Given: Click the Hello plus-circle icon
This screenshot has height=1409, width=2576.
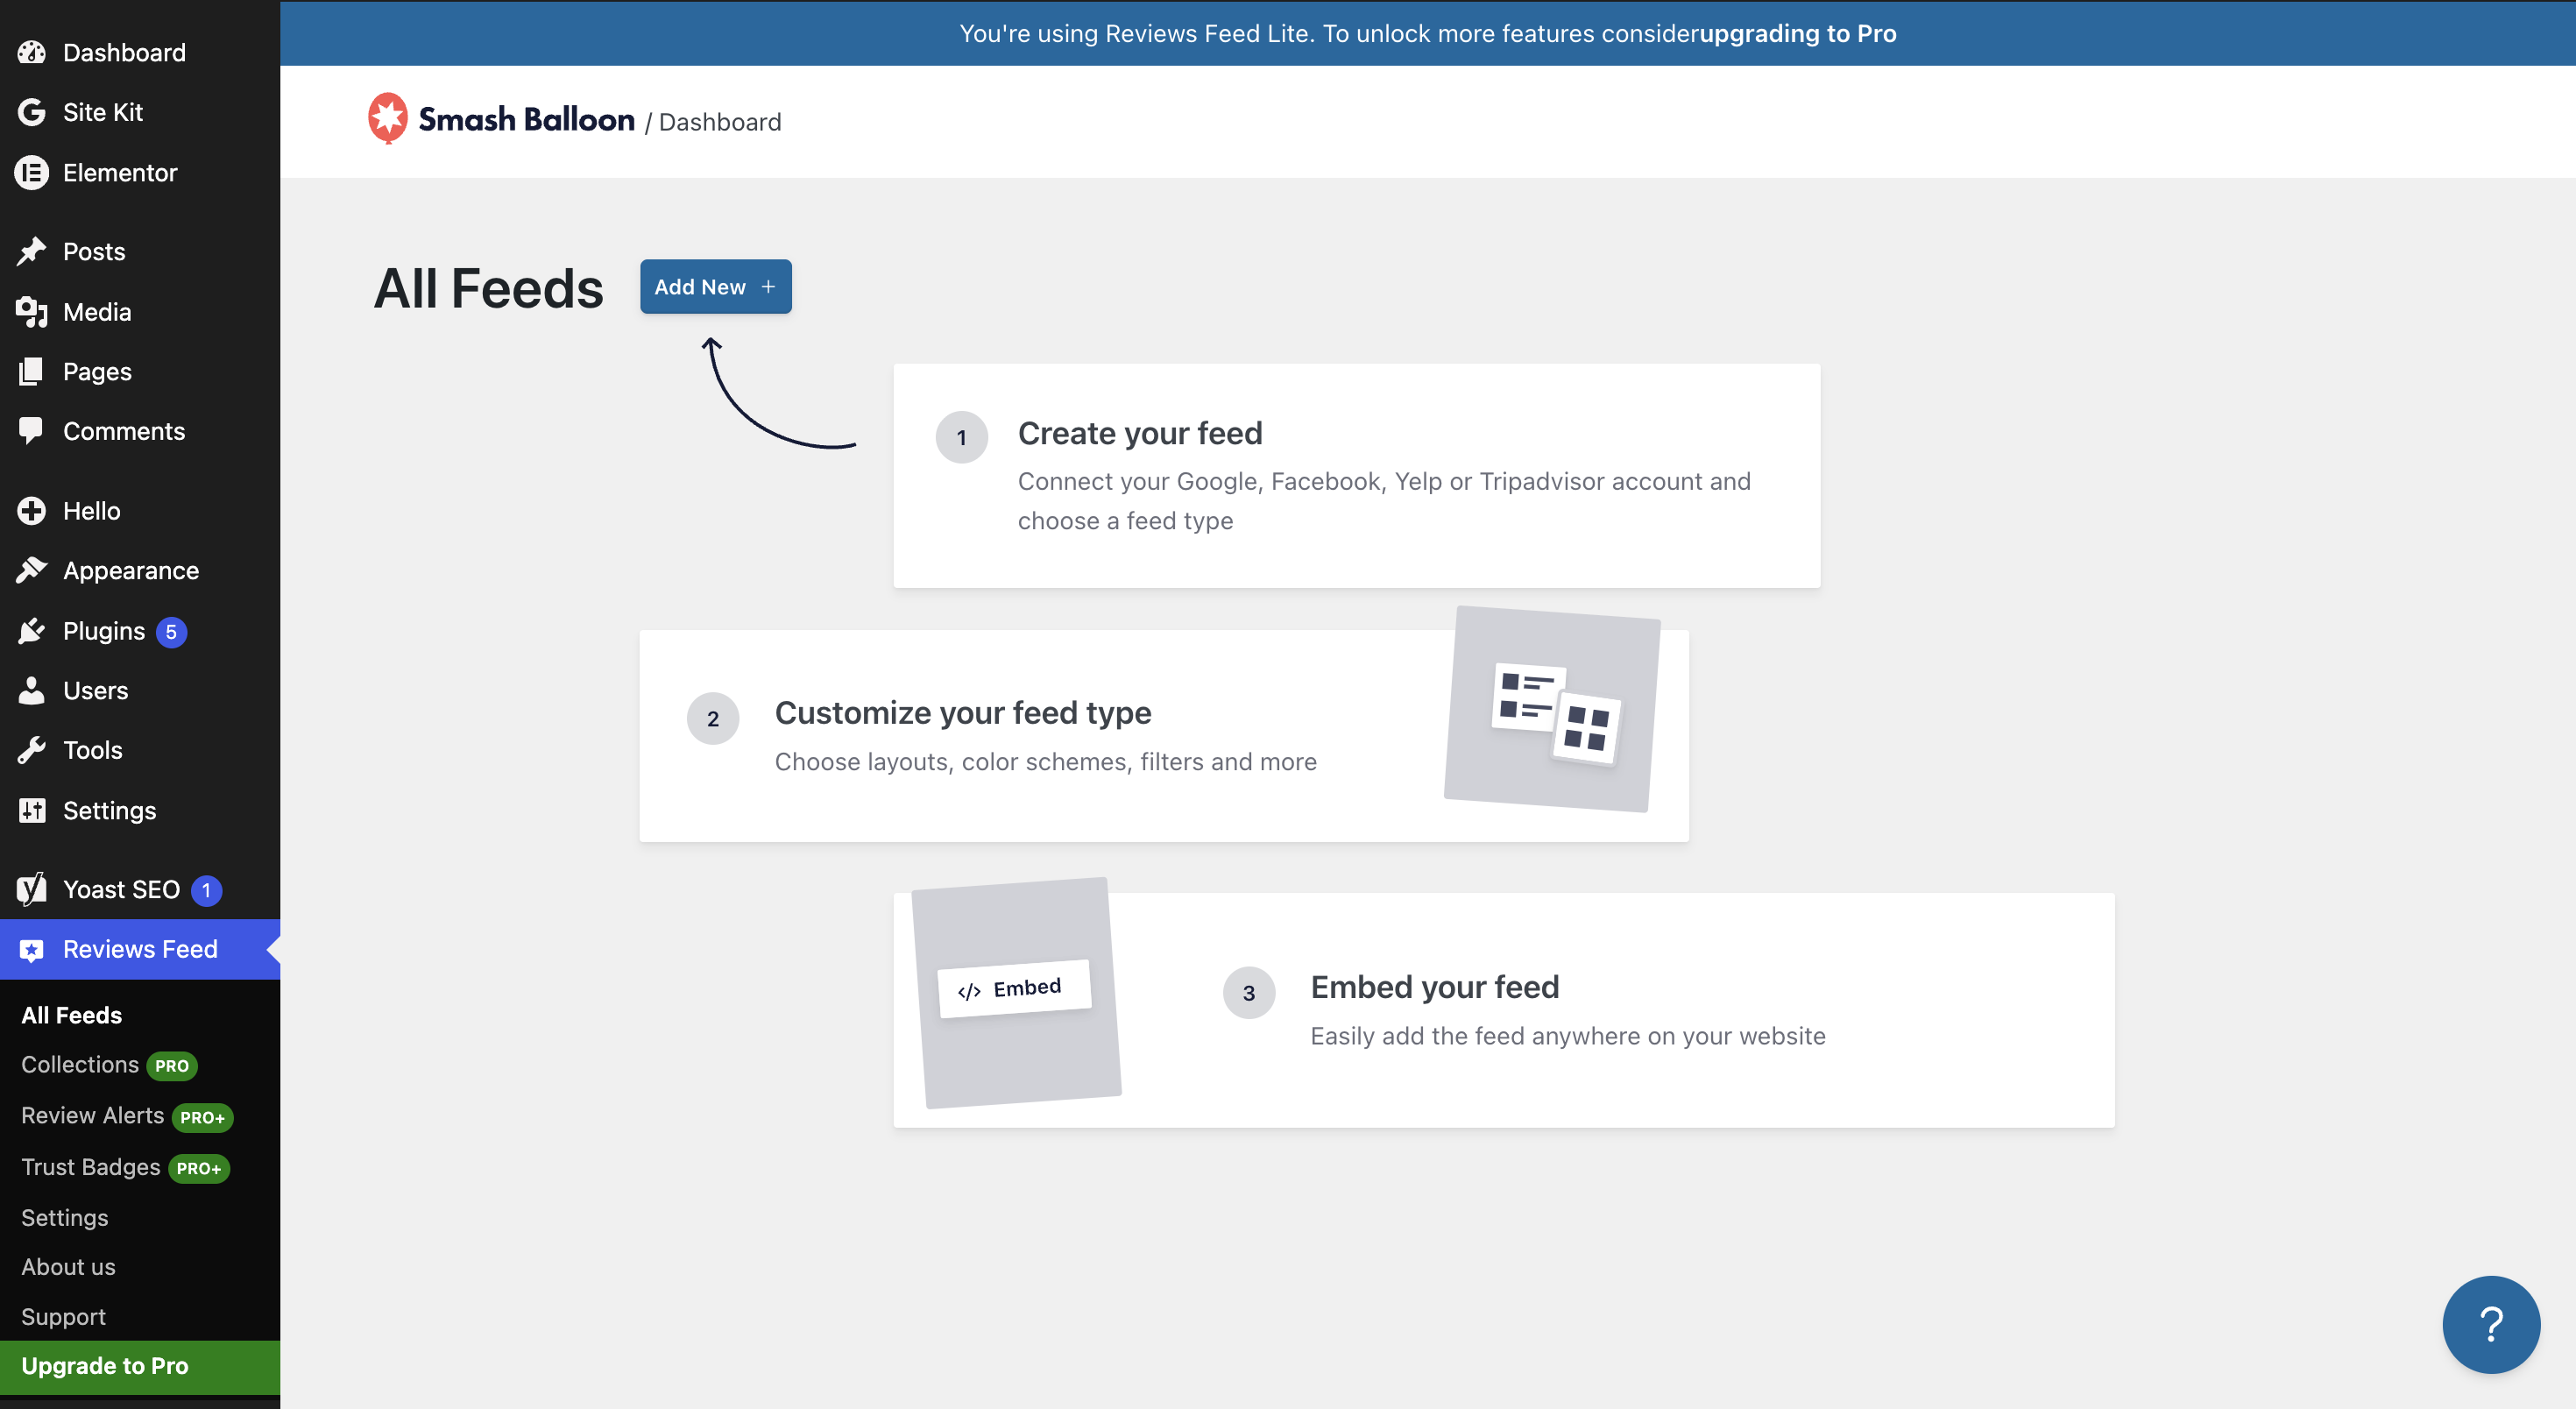Looking at the screenshot, I should click(32, 510).
